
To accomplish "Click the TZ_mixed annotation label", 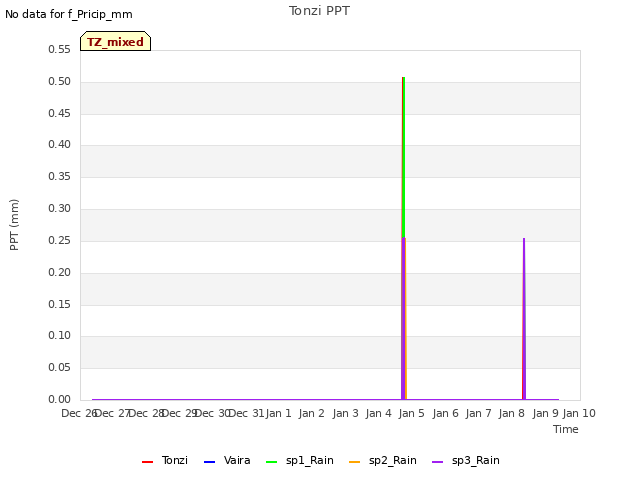I will (x=116, y=41).
